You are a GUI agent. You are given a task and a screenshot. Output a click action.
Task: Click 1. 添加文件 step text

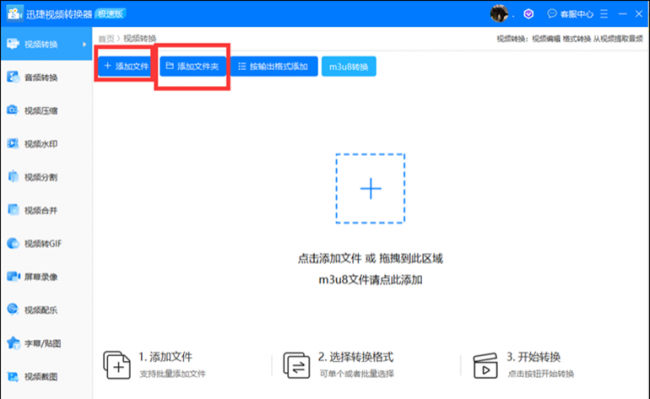pyautogui.click(x=165, y=357)
